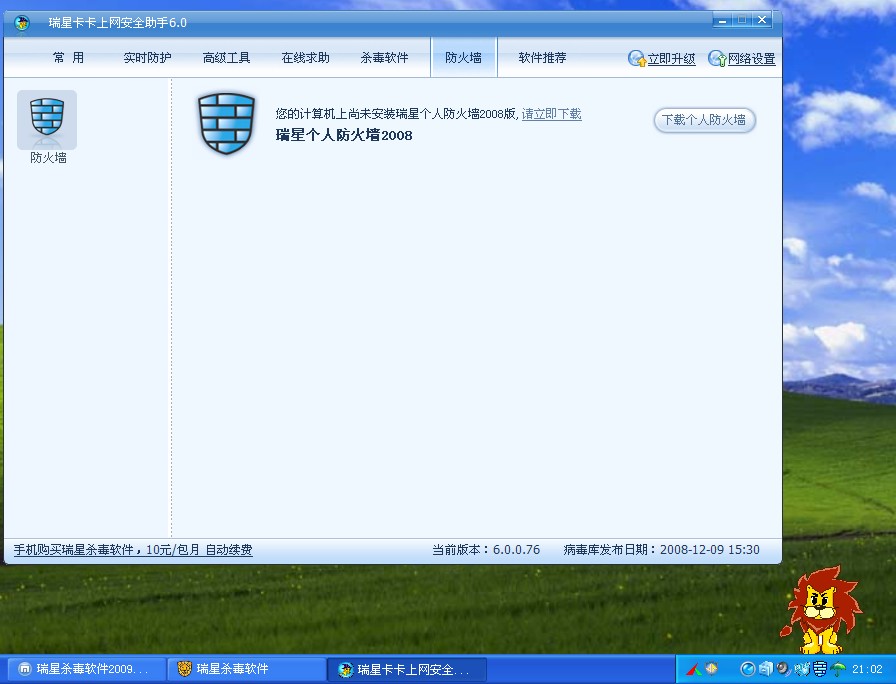This screenshot has width=896, height=684.
Task: Open the 常用 tab
Action: click(68, 58)
